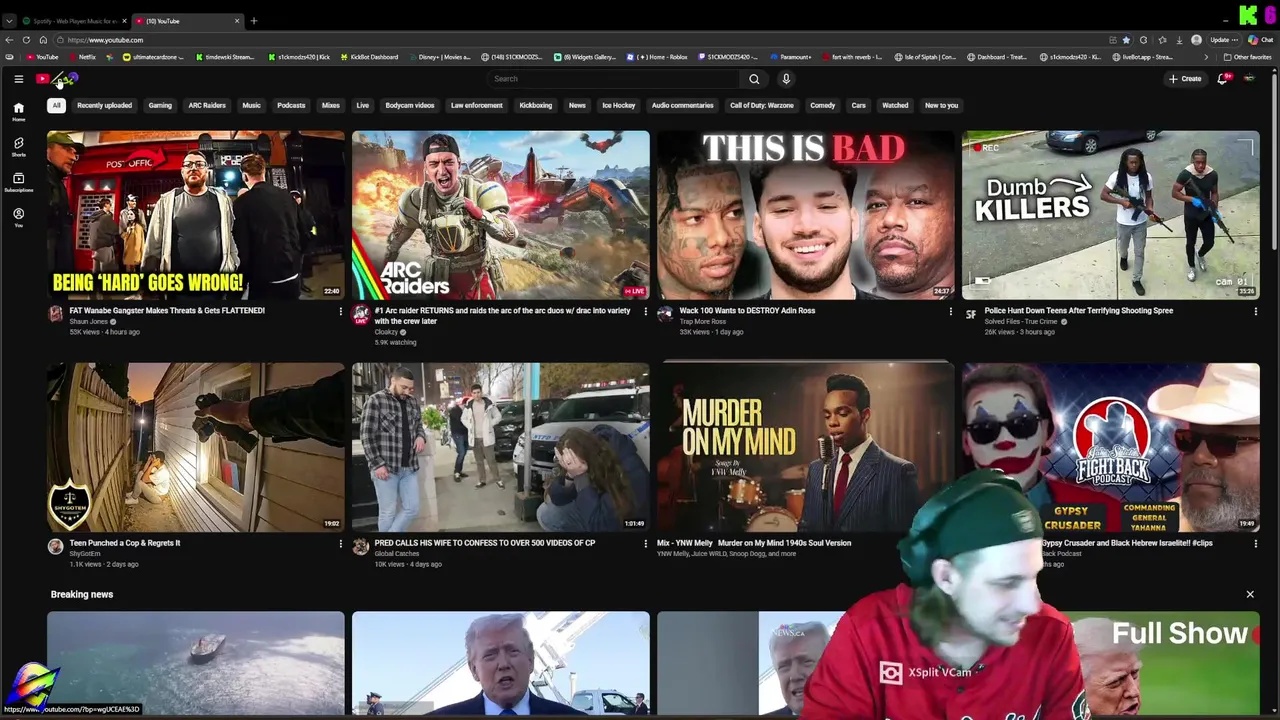
Task: Open breaking news boat video thumbnail
Action: (x=195, y=664)
